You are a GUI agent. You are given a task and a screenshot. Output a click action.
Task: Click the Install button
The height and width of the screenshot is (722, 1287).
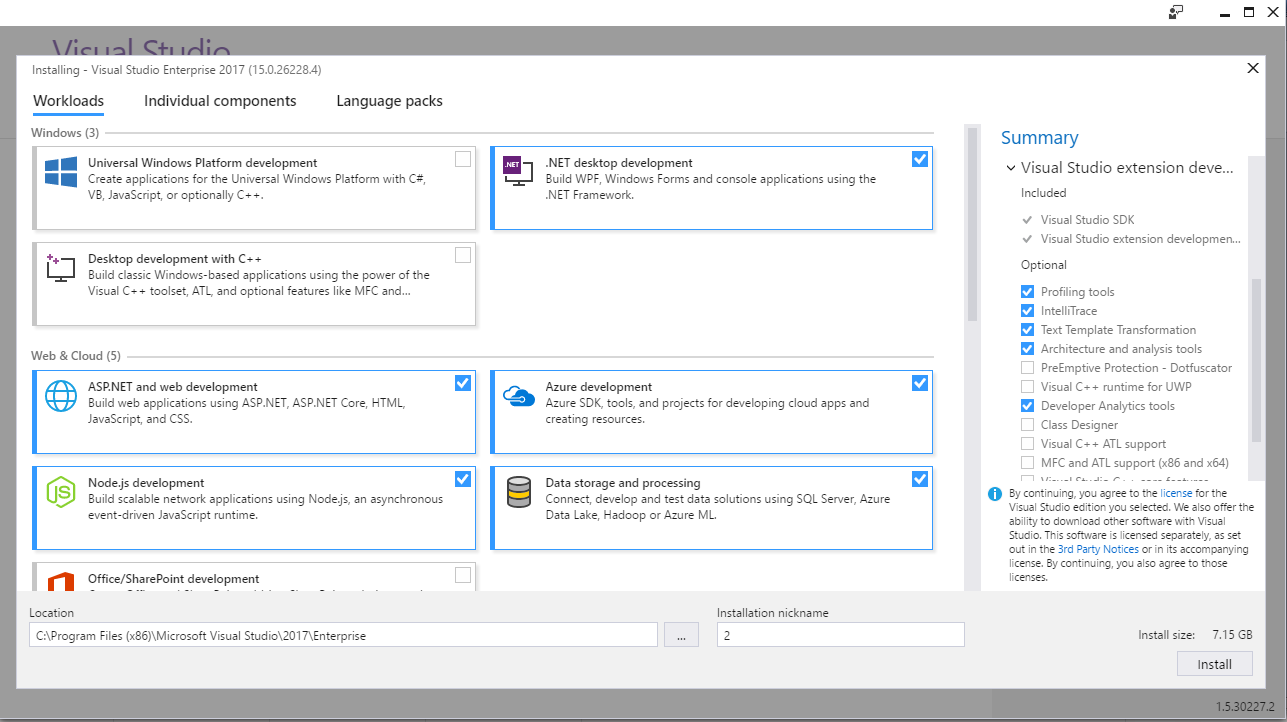coord(1214,664)
